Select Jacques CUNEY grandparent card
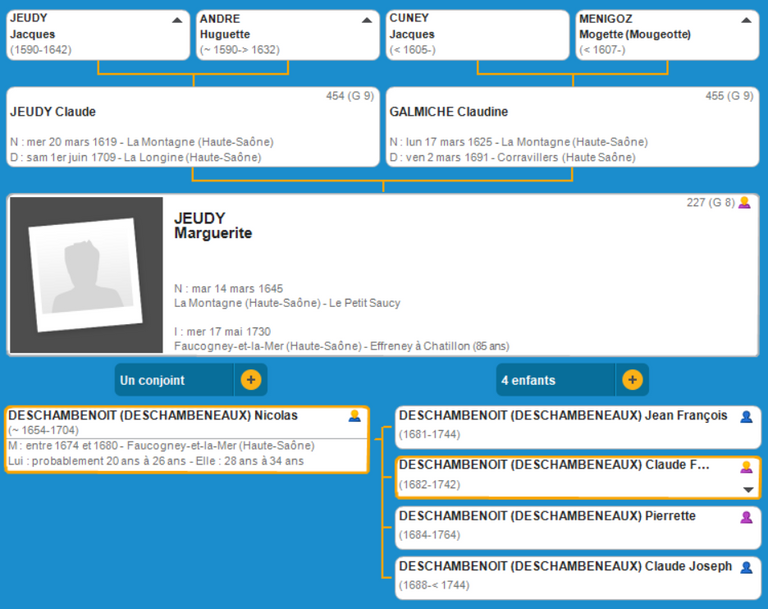Screen dimensions: 768x609 tap(476, 34)
